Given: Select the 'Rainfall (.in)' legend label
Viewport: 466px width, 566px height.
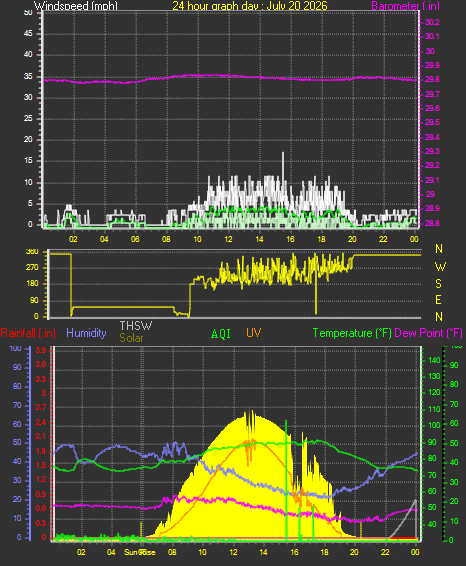Looking at the screenshot, I should pyautogui.click(x=28, y=333).
